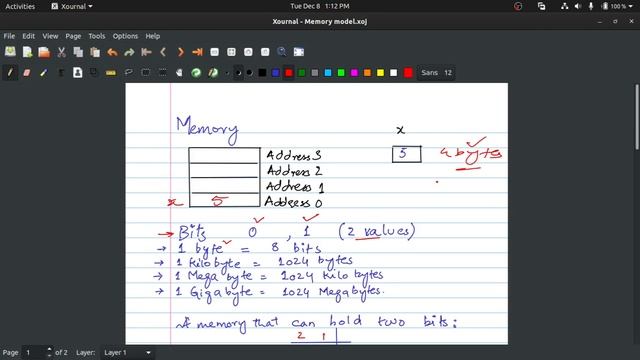Image resolution: width=640 pixels, height=360 pixels.
Task: Click the Paste clipboard icon
Action: [x=95, y=52]
